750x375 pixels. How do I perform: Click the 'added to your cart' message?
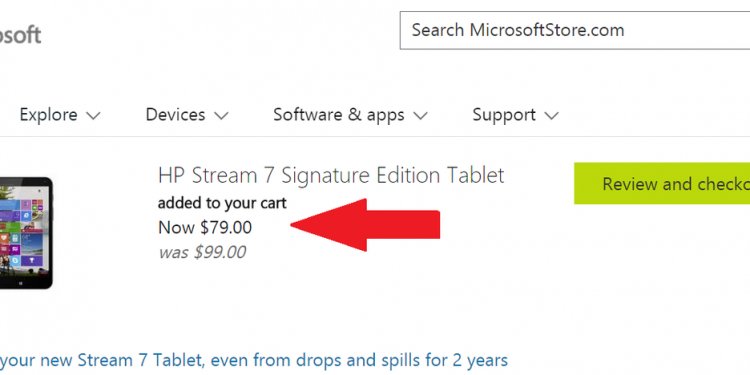222,203
